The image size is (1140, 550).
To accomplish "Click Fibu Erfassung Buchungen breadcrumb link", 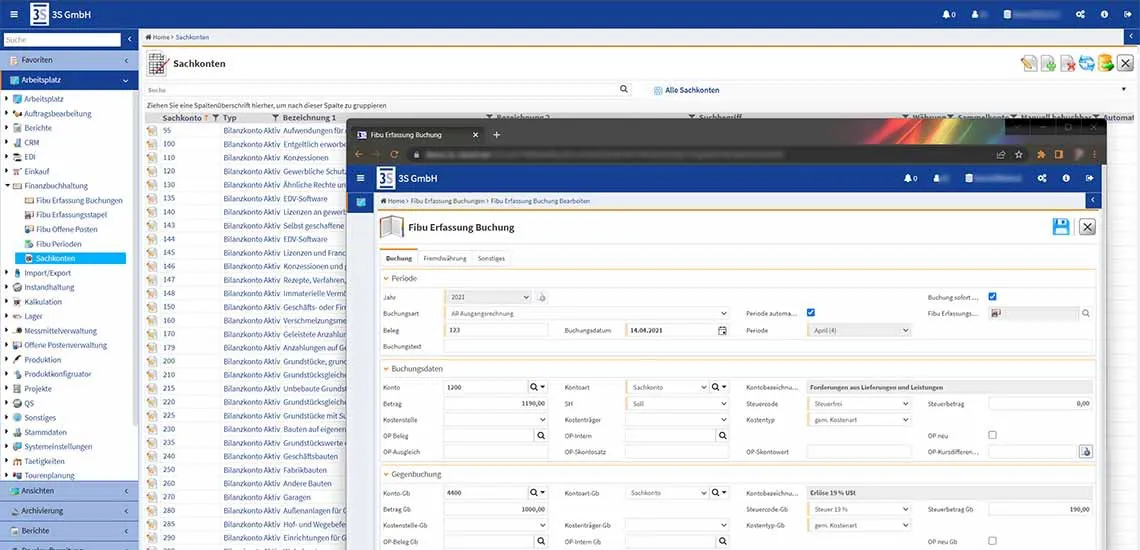I will click(x=447, y=201).
